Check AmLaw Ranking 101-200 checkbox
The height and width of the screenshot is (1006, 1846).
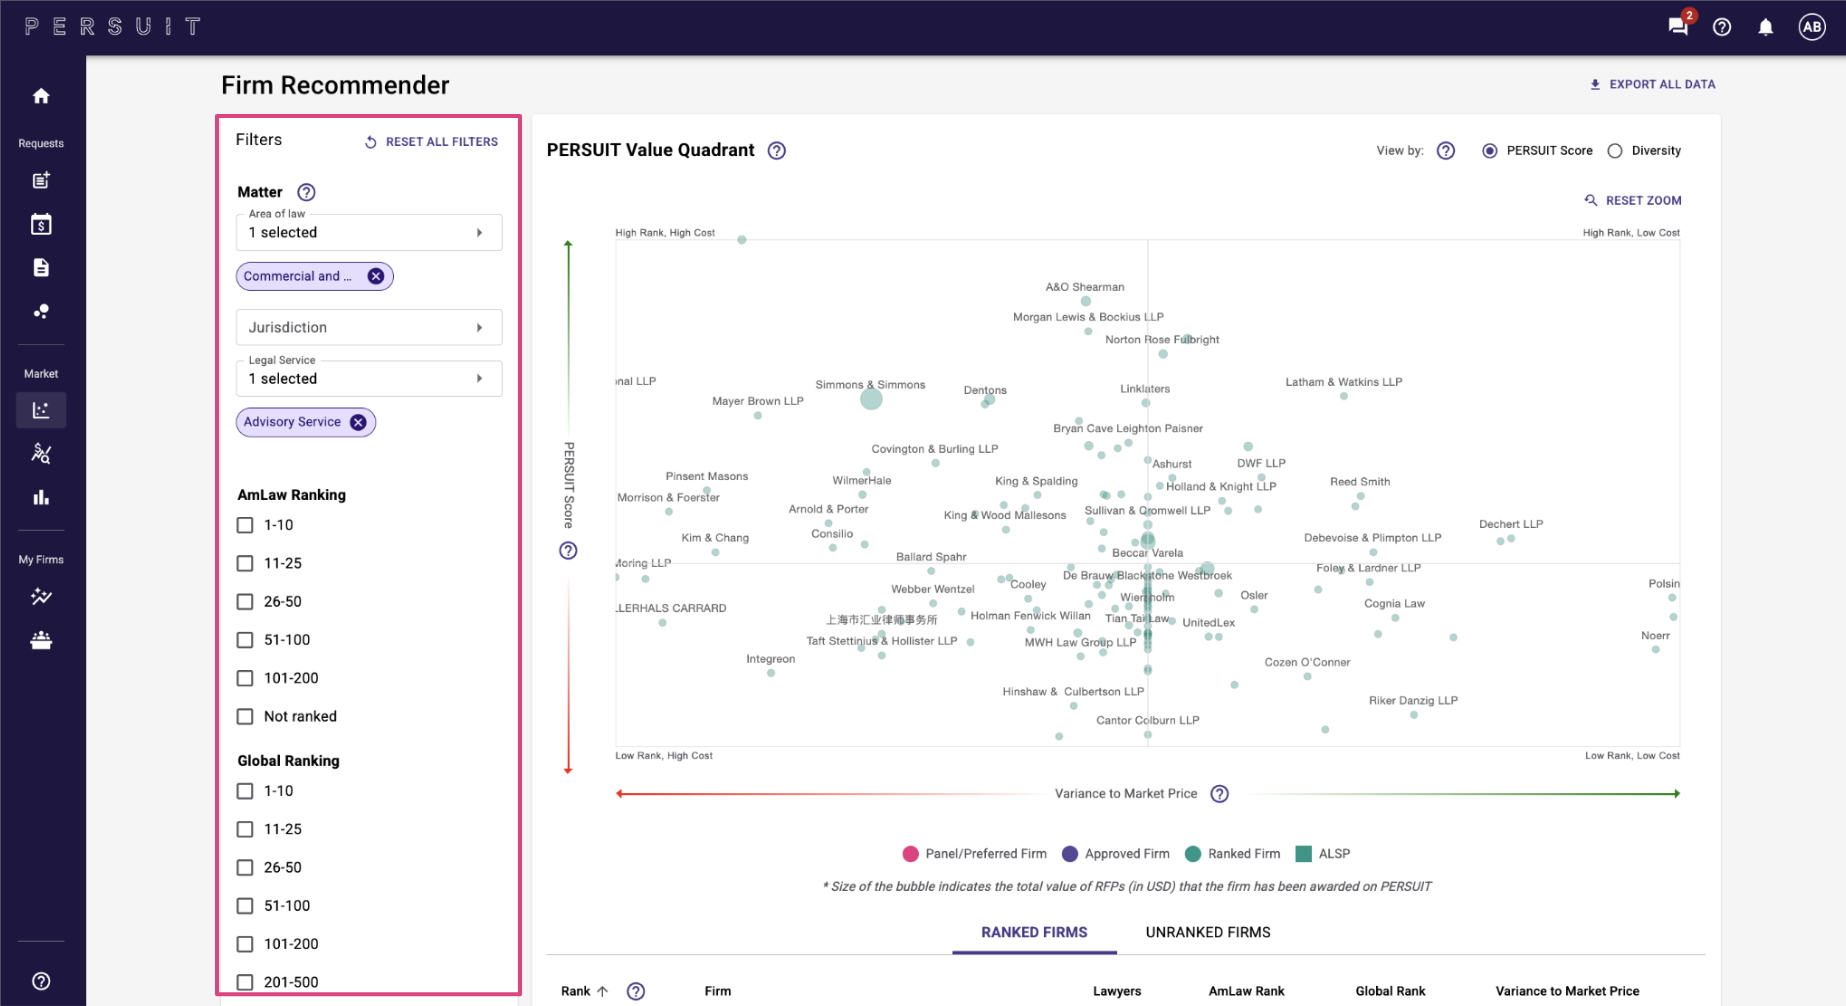(245, 678)
